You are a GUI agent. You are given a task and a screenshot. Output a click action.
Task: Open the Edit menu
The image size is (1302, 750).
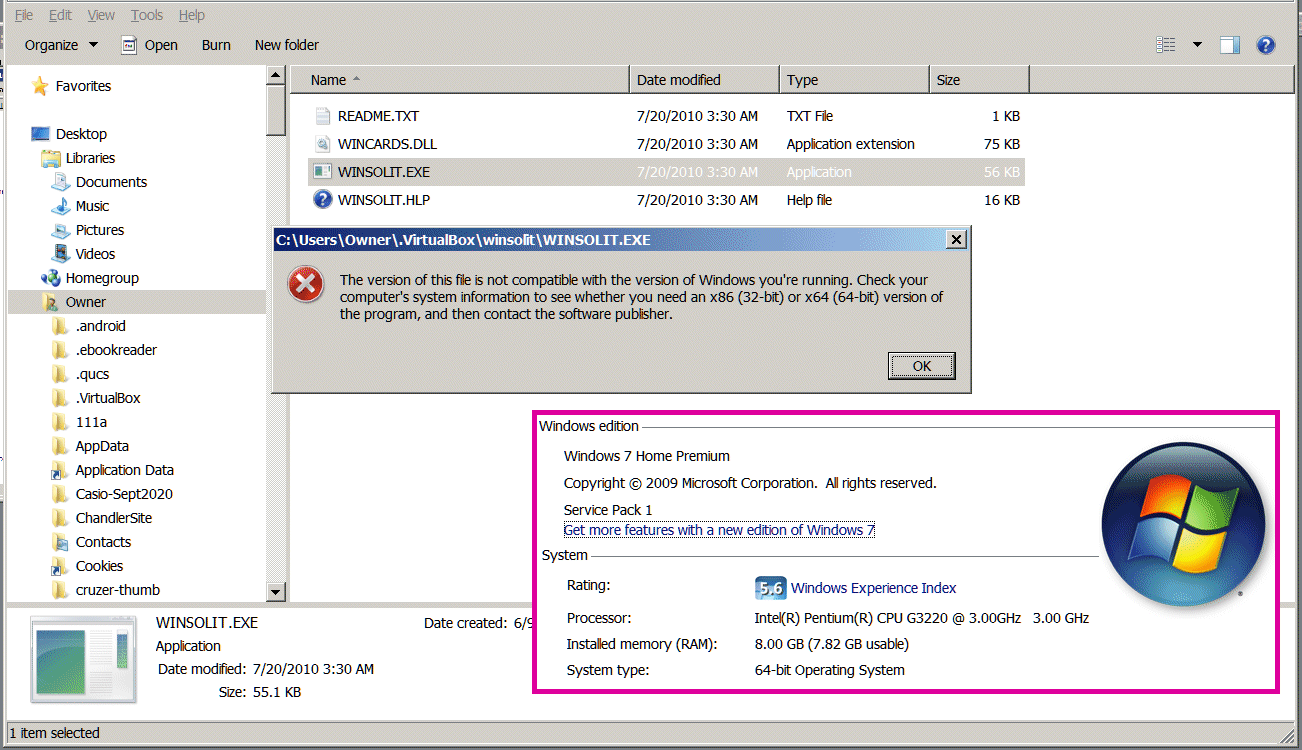click(x=60, y=15)
